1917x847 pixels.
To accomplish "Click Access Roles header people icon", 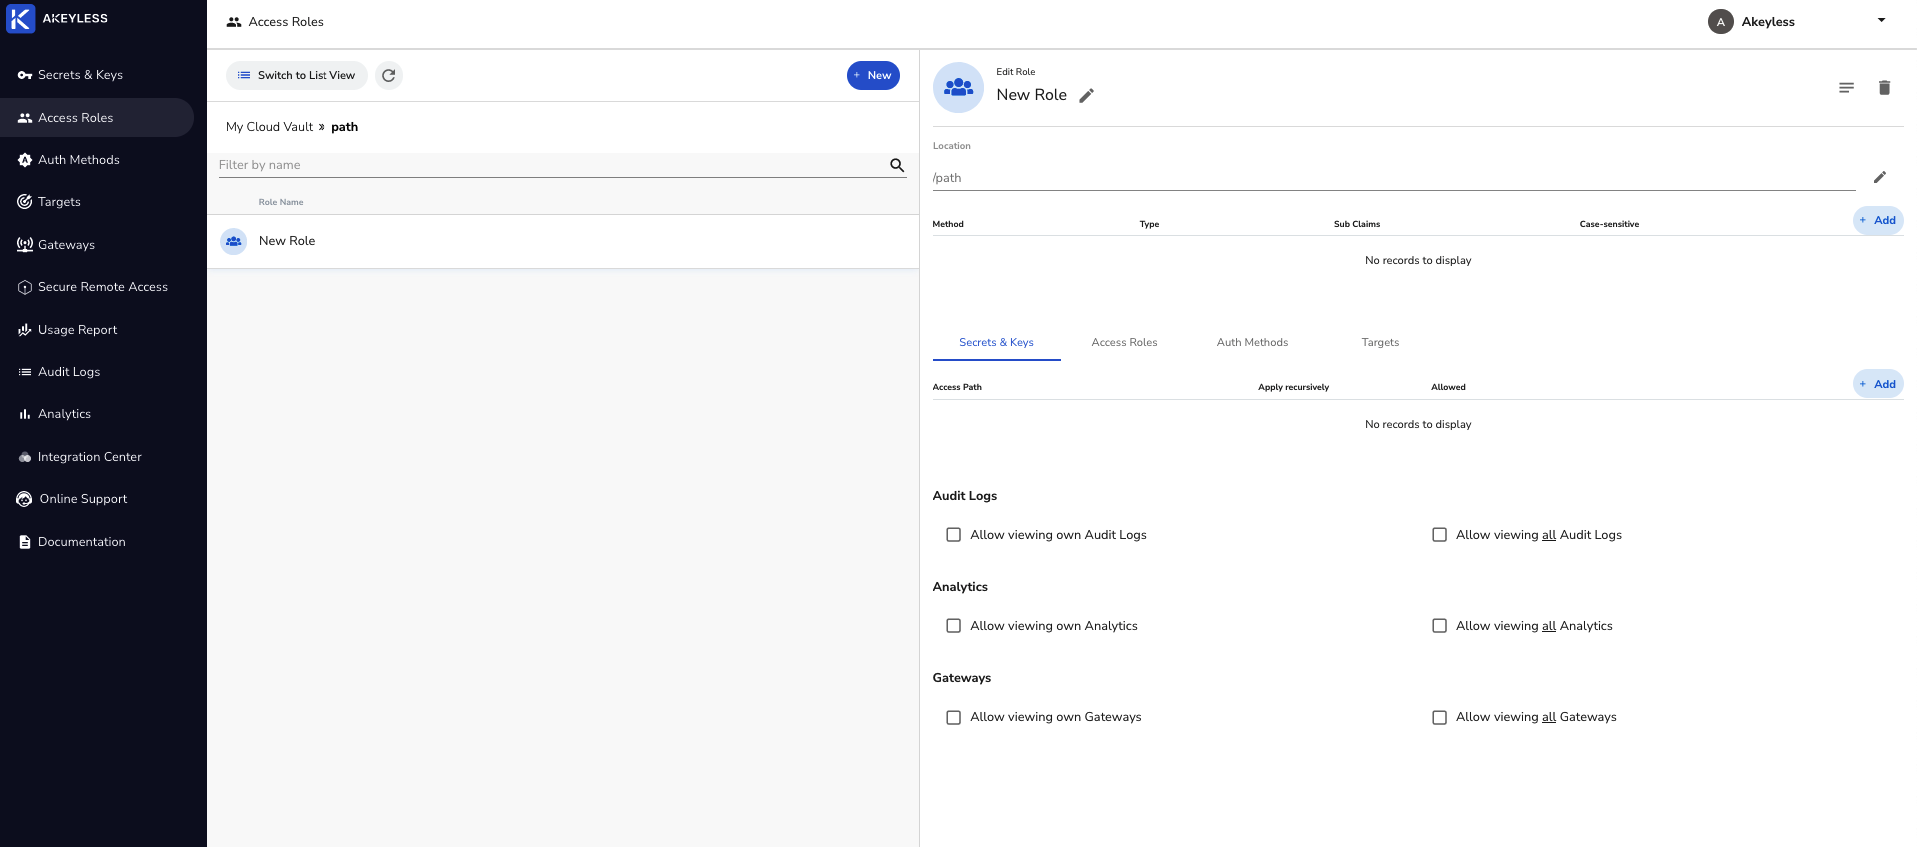I will [234, 22].
